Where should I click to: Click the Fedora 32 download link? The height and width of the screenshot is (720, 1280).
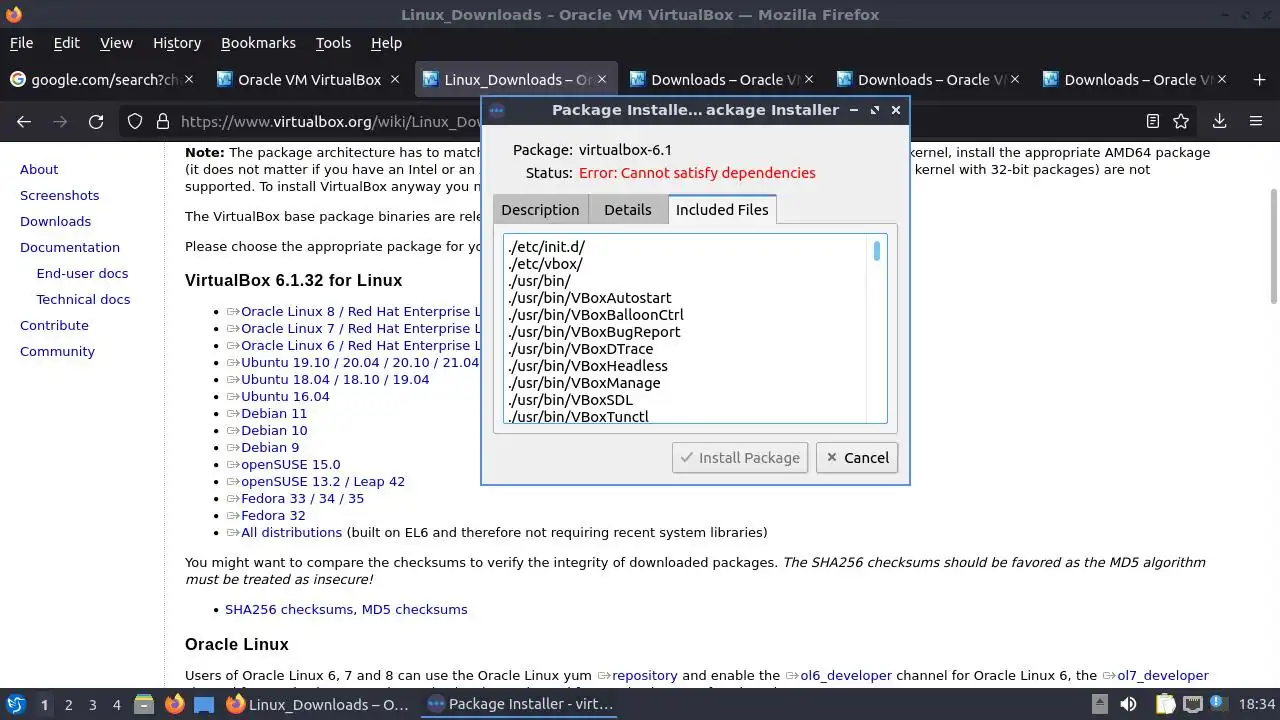(273, 515)
